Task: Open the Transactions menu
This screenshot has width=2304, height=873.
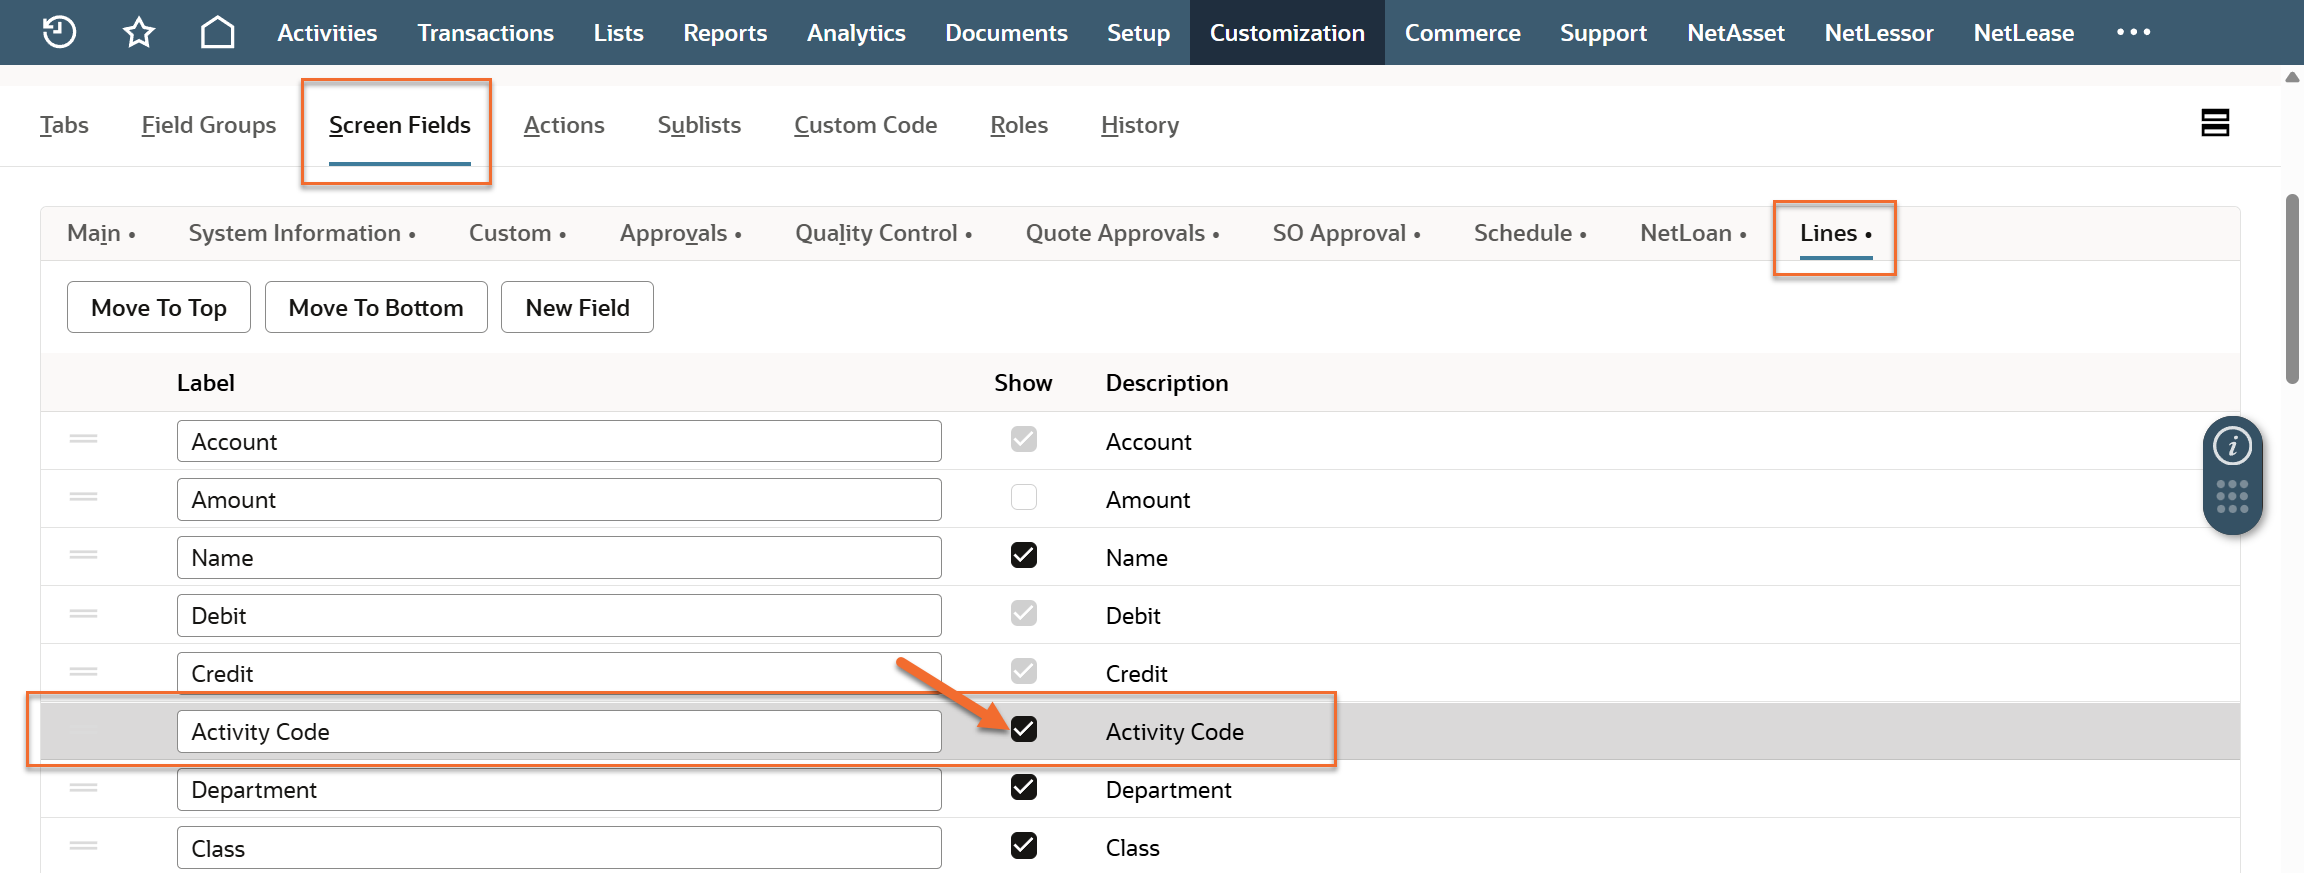Action: (485, 33)
